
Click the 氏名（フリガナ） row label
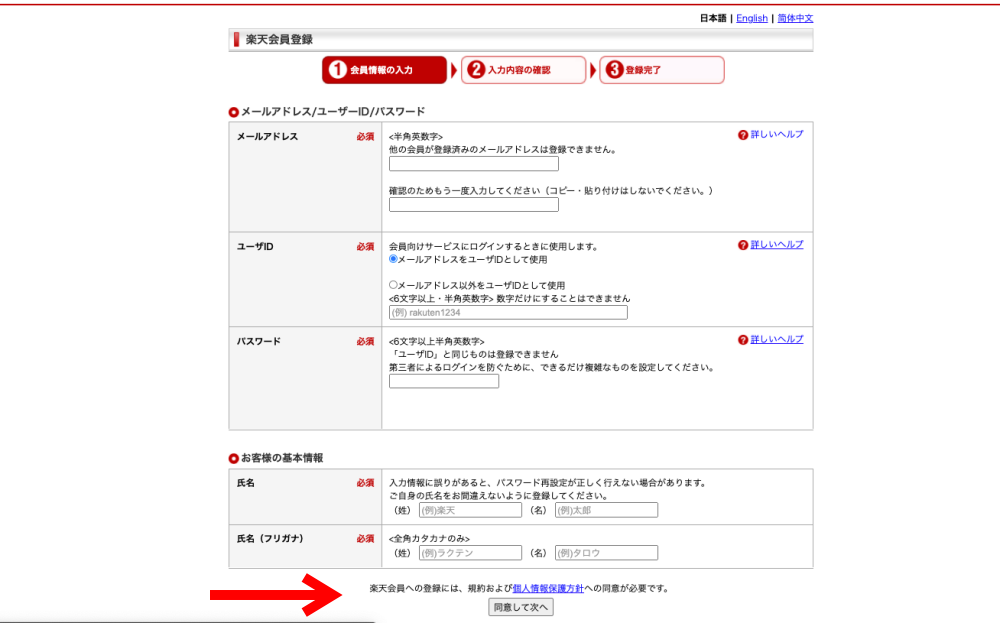(x=270, y=539)
